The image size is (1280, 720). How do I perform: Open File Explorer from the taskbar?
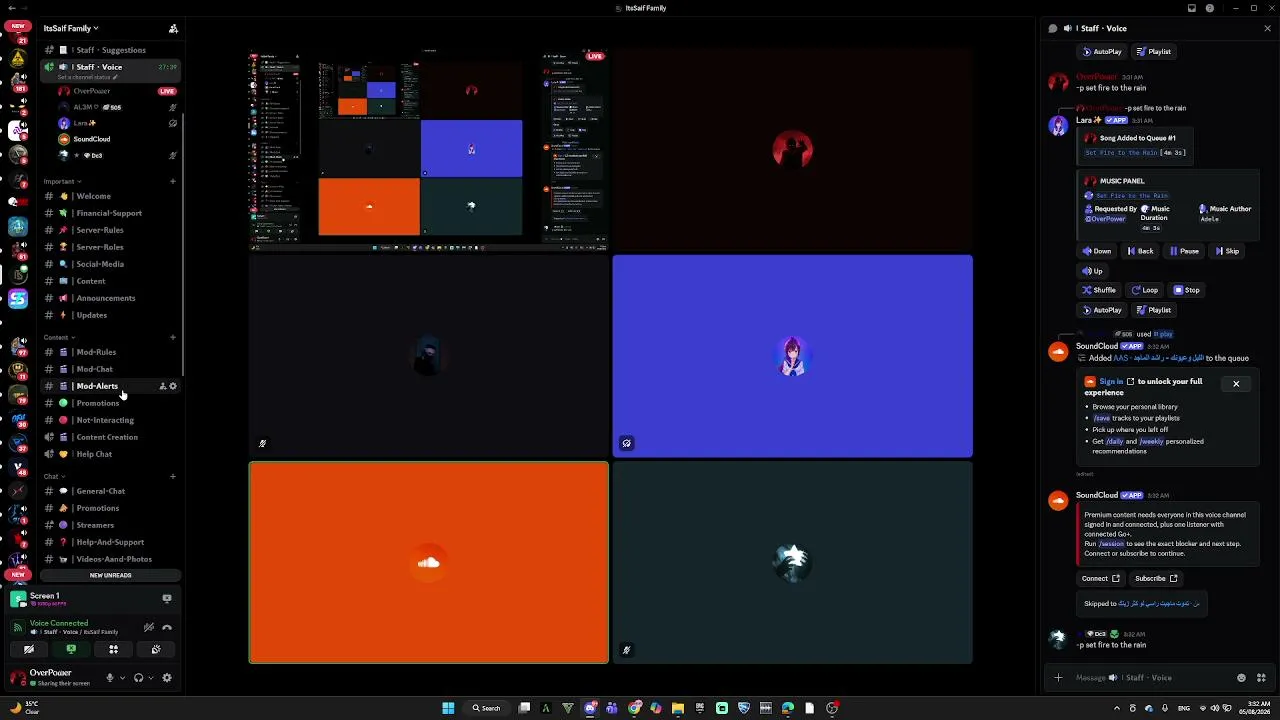[x=677, y=708]
